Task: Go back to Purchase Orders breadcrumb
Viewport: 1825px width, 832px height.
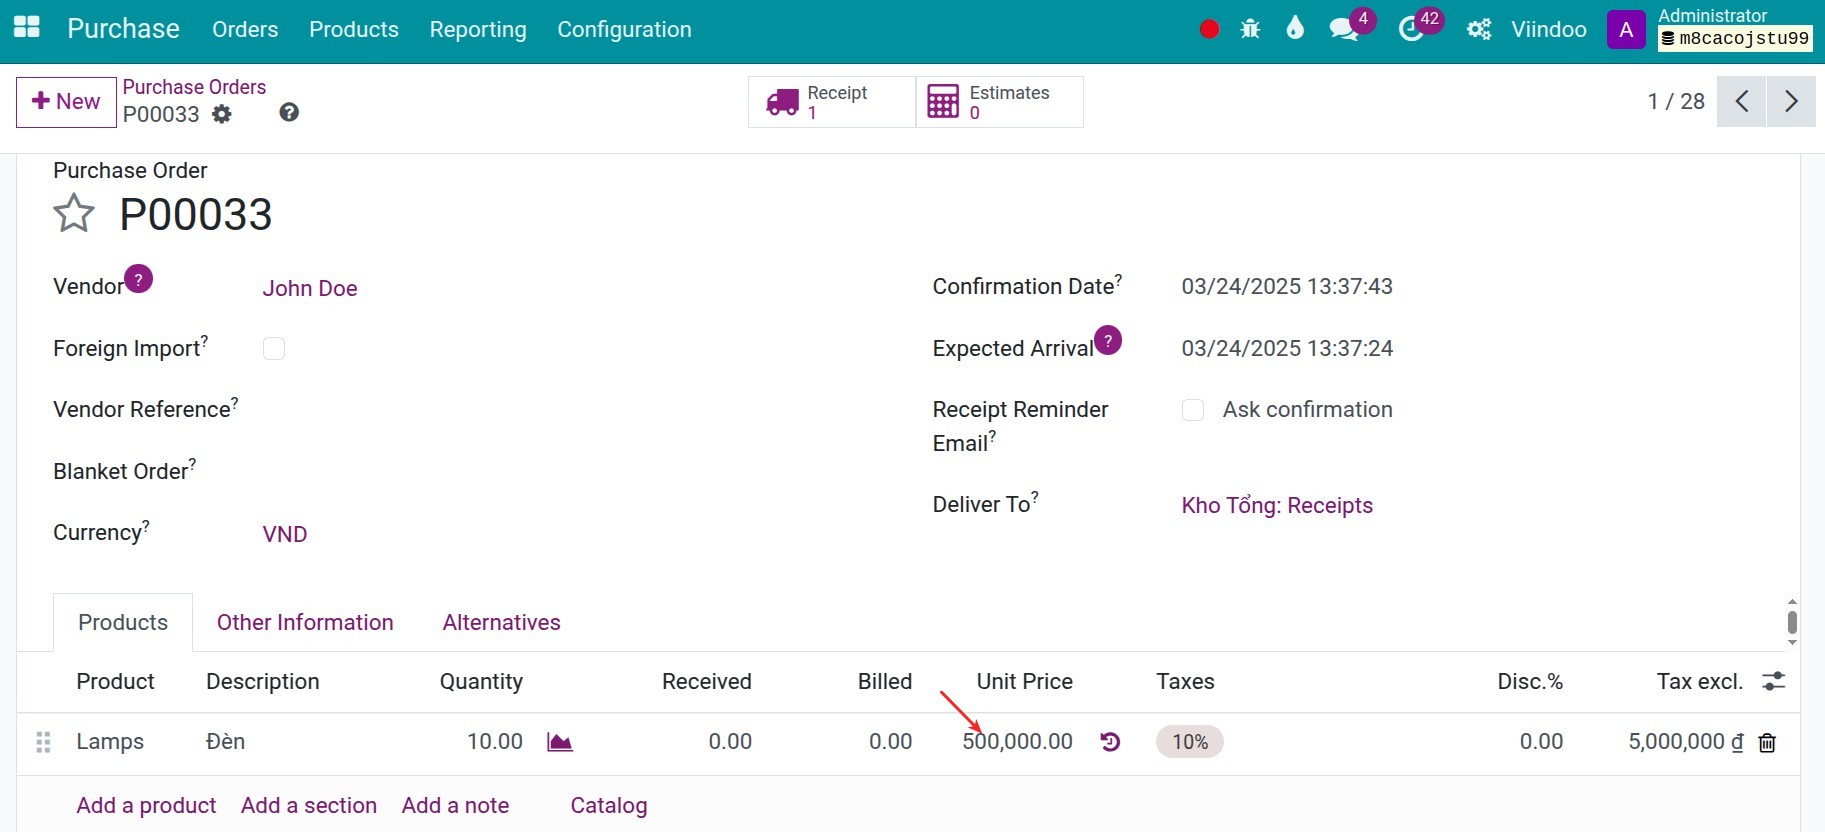Action: [x=194, y=87]
